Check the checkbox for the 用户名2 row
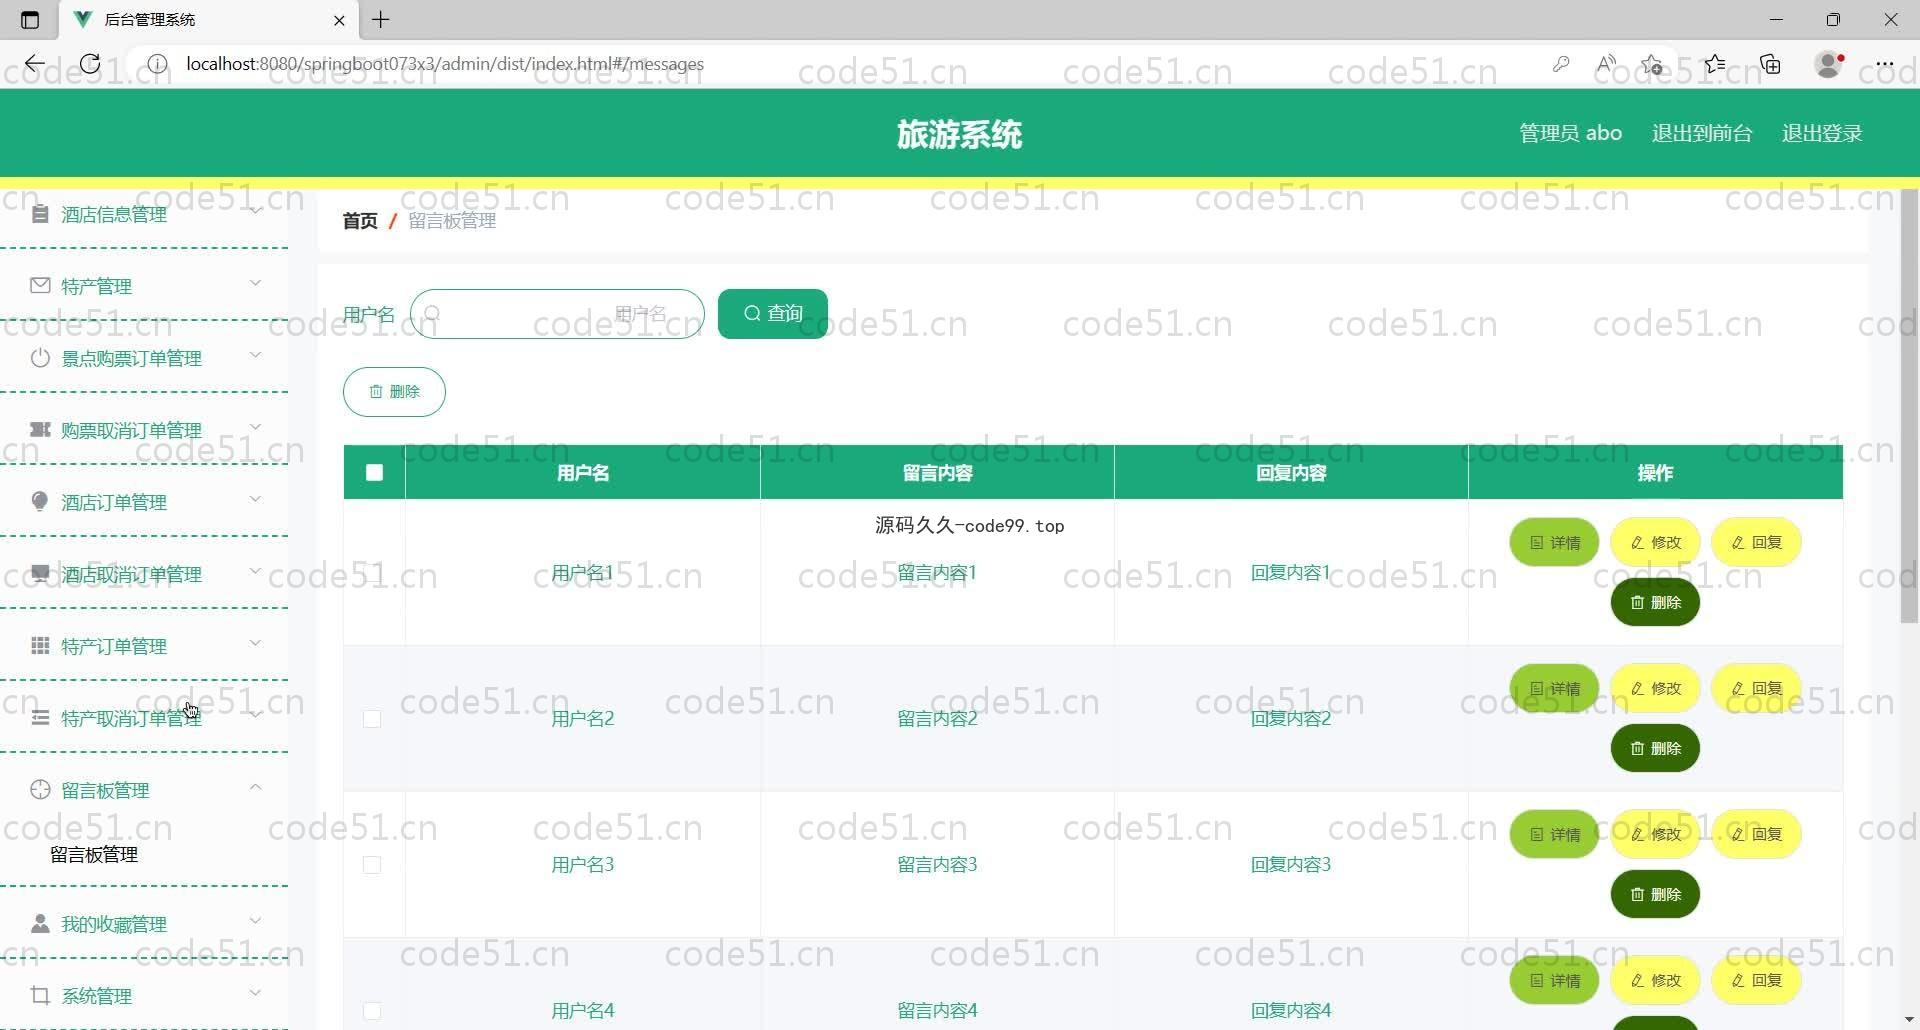 pos(372,719)
